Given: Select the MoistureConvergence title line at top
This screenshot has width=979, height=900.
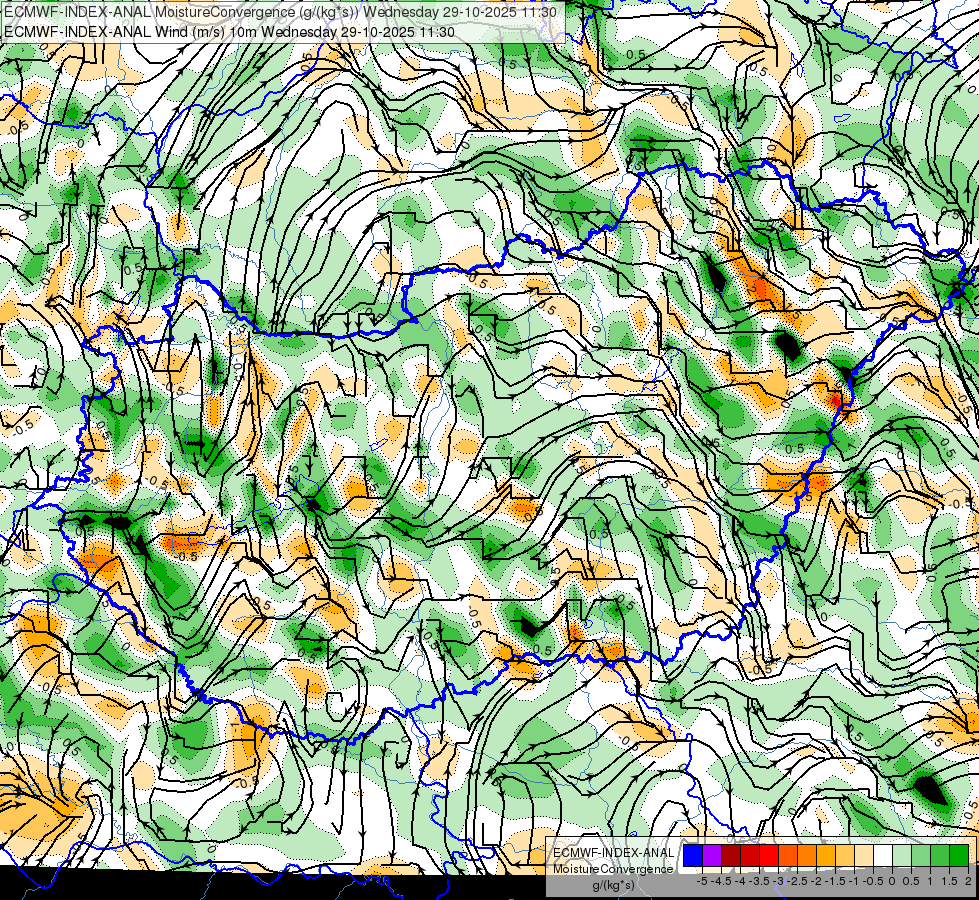Looking at the screenshot, I should tap(280, 11).
